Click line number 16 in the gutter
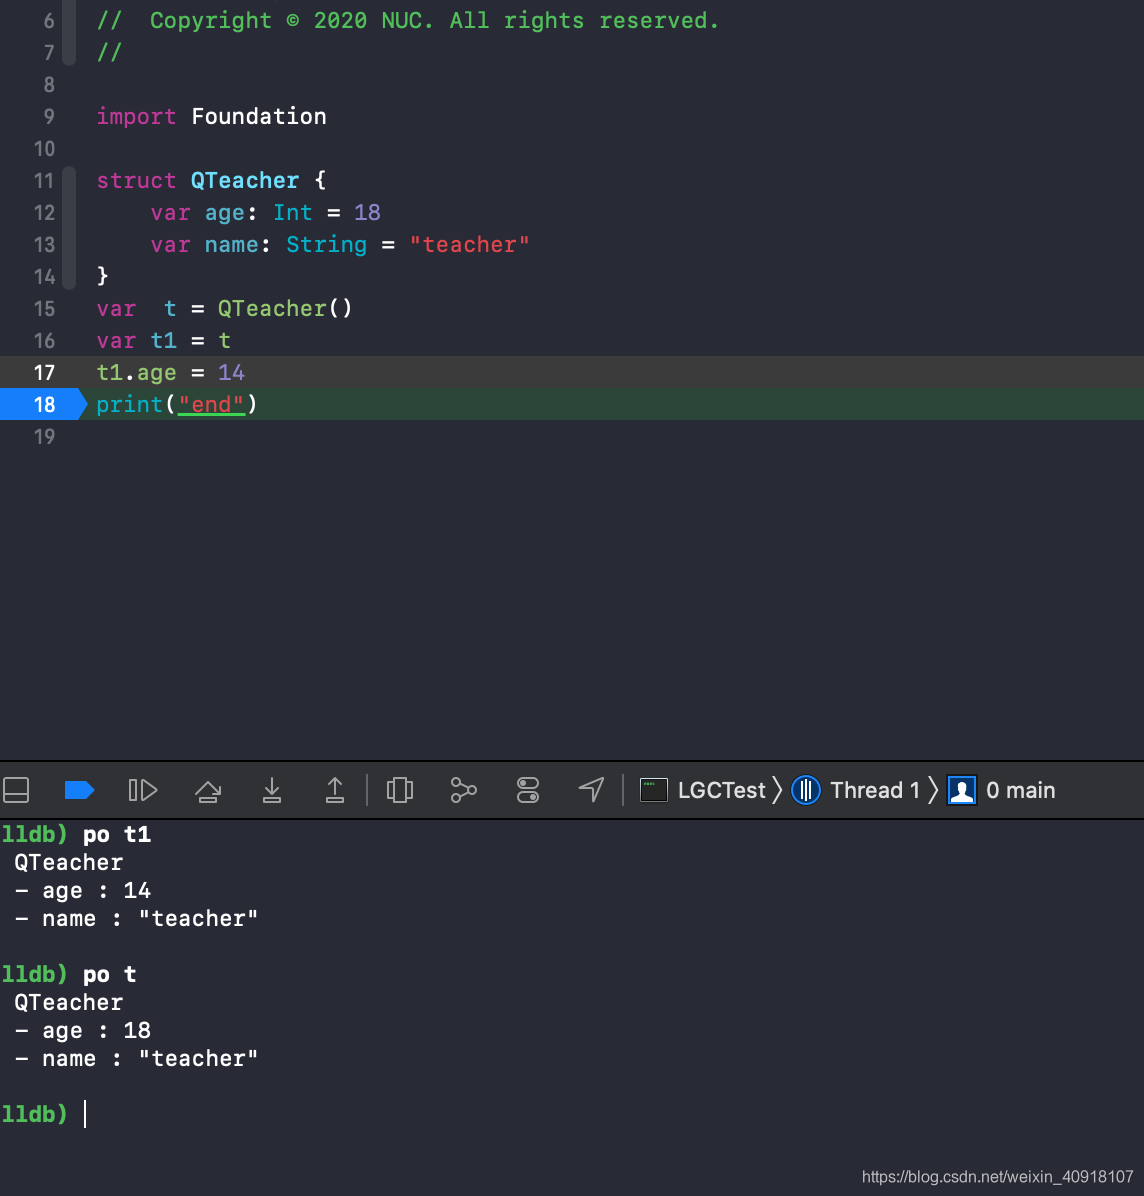Screen dimensions: 1144x1196 click(44, 340)
